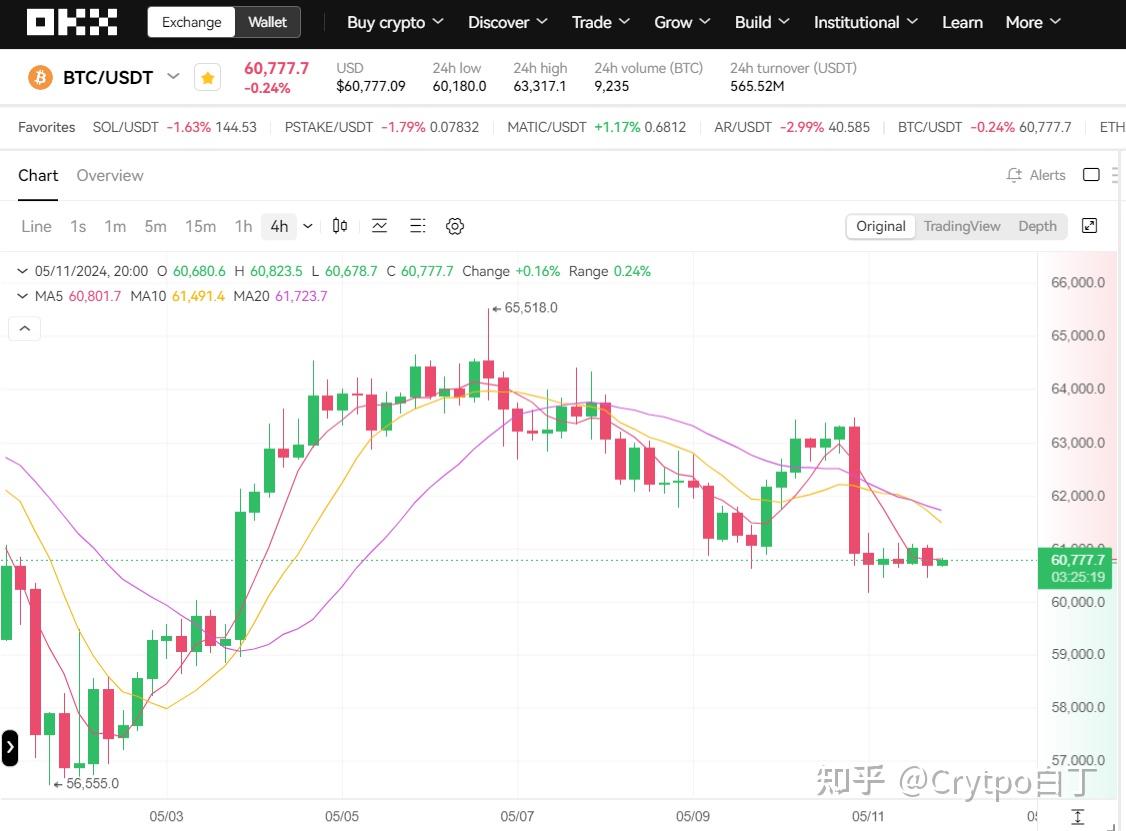Click the Bitcoin coin icon beside BTC/USDT
The image size is (1126, 831).
point(39,76)
